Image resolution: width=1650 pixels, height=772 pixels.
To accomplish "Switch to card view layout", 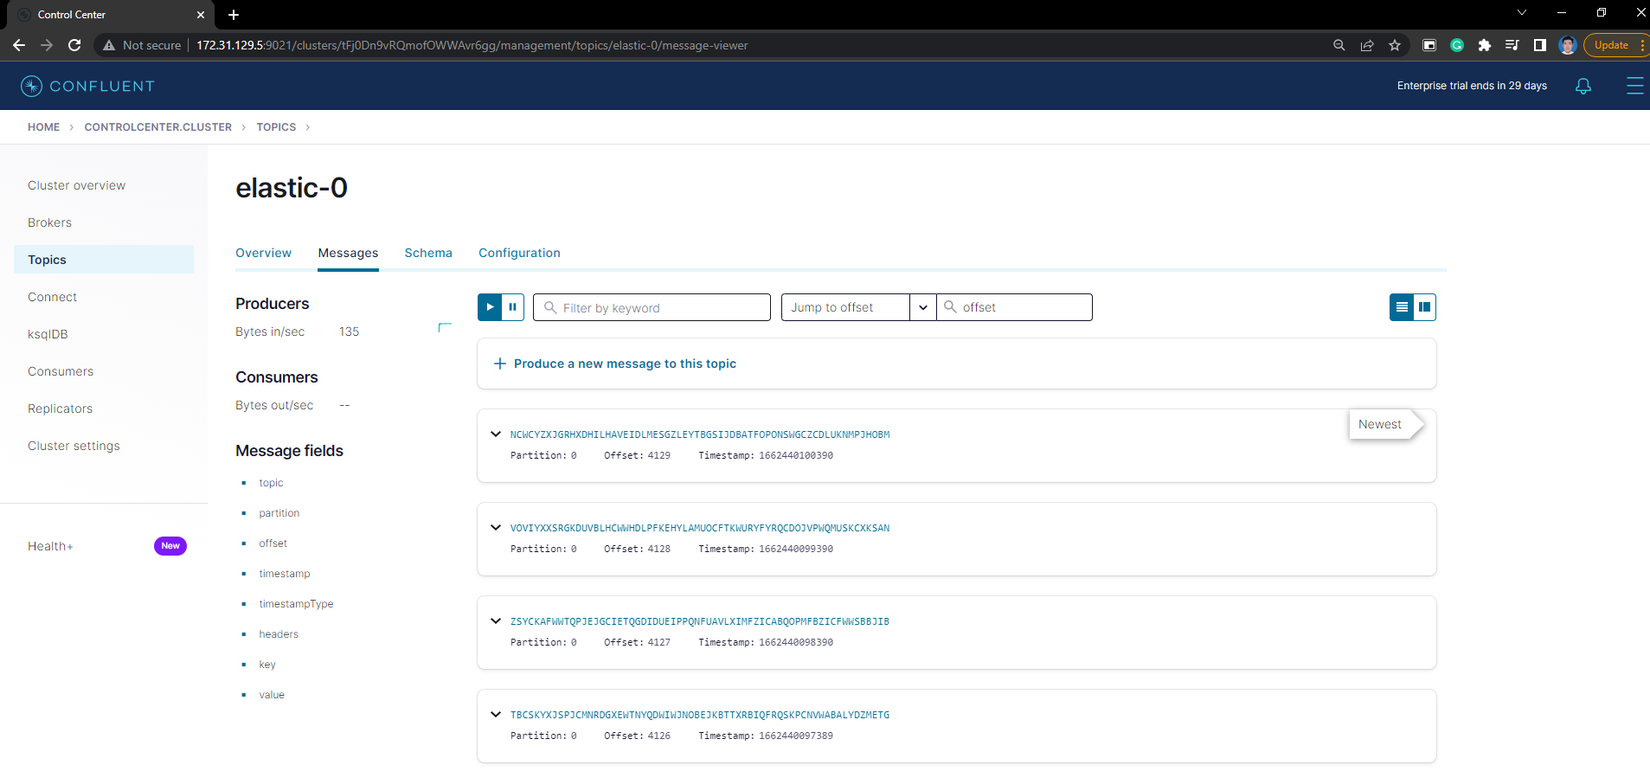I will (1424, 307).
